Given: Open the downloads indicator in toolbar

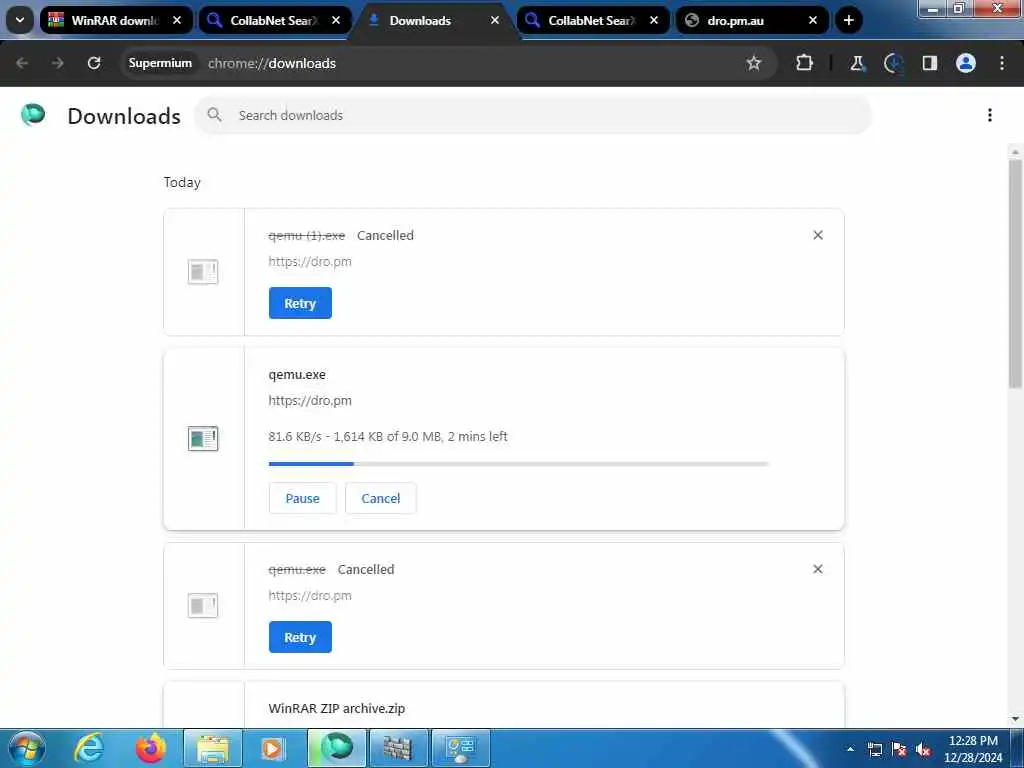Looking at the screenshot, I should point(893,63).
